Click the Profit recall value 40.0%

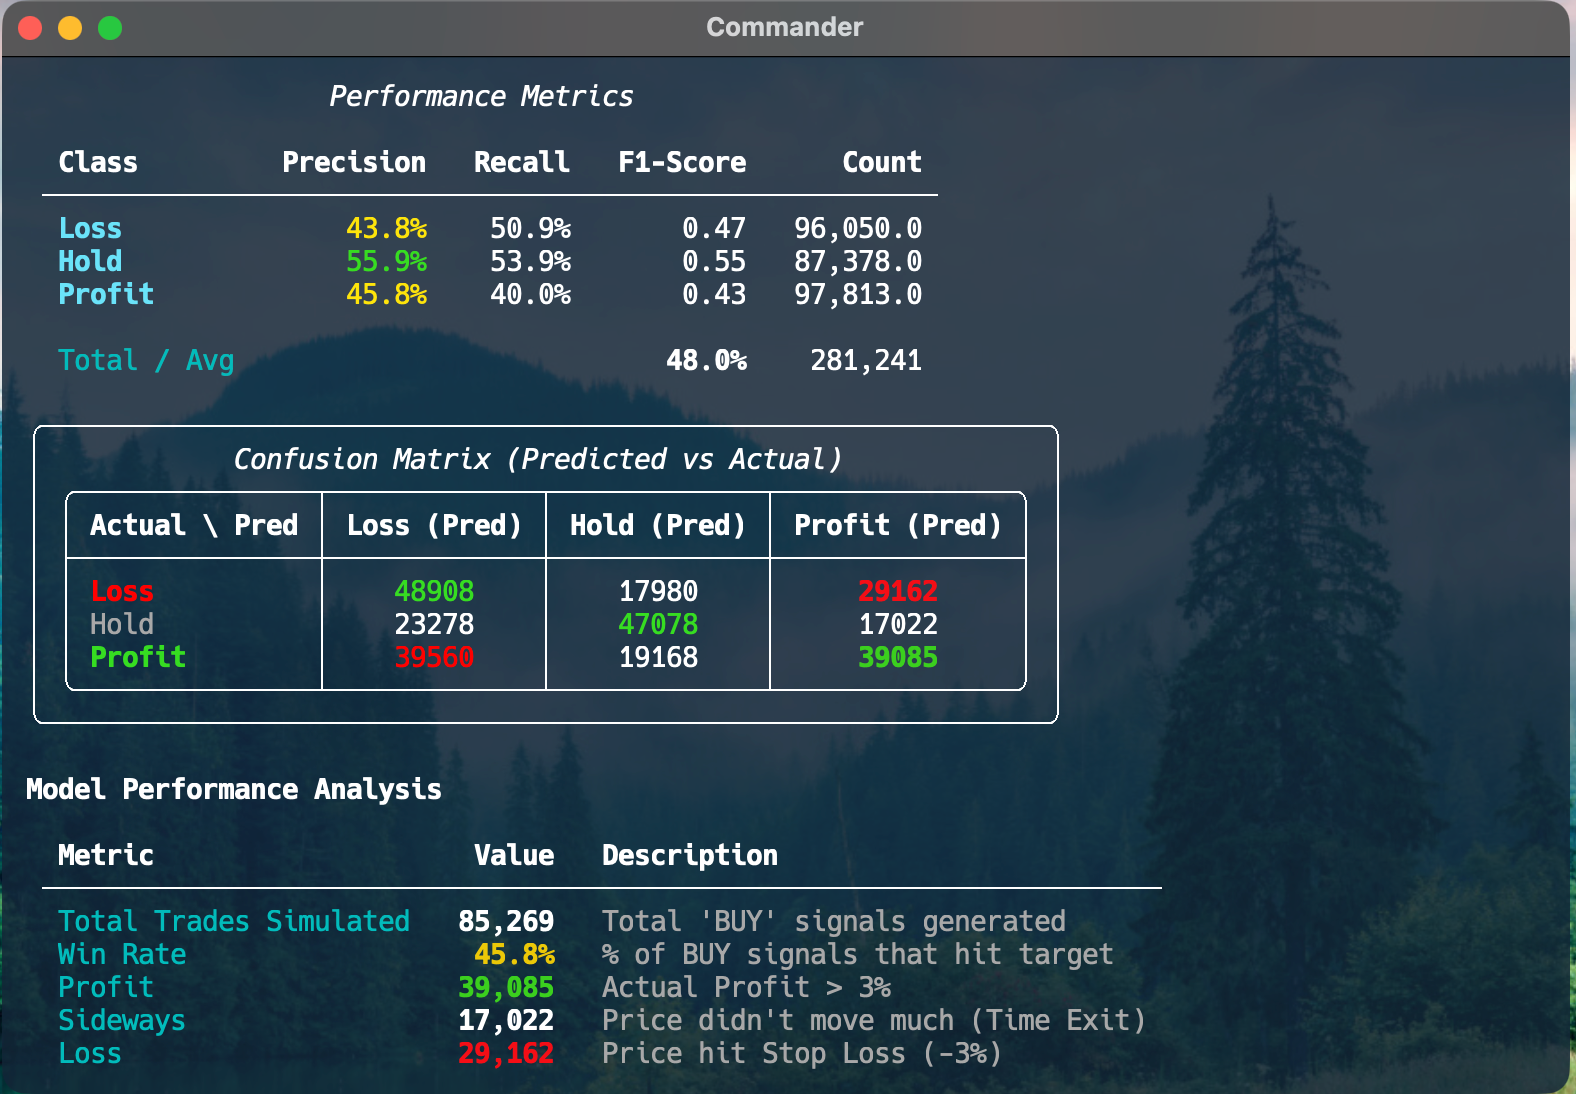click(x=531, y=294)
